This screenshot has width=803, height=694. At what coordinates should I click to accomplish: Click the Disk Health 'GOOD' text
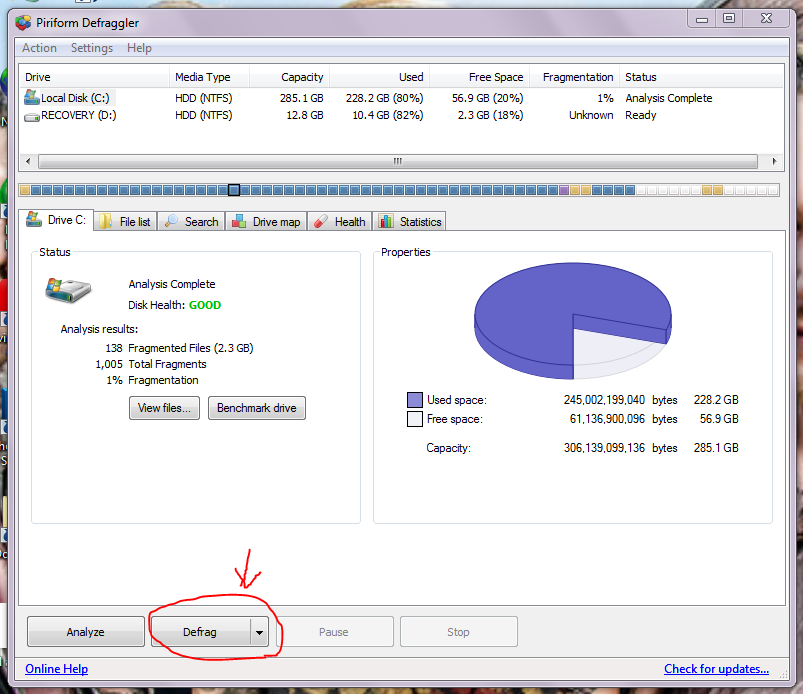205,305
